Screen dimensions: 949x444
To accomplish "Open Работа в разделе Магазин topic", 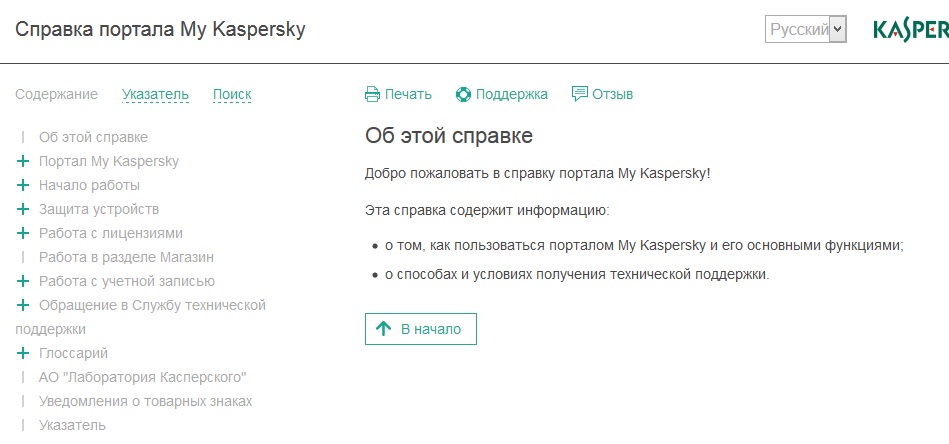I will point(126,257).
